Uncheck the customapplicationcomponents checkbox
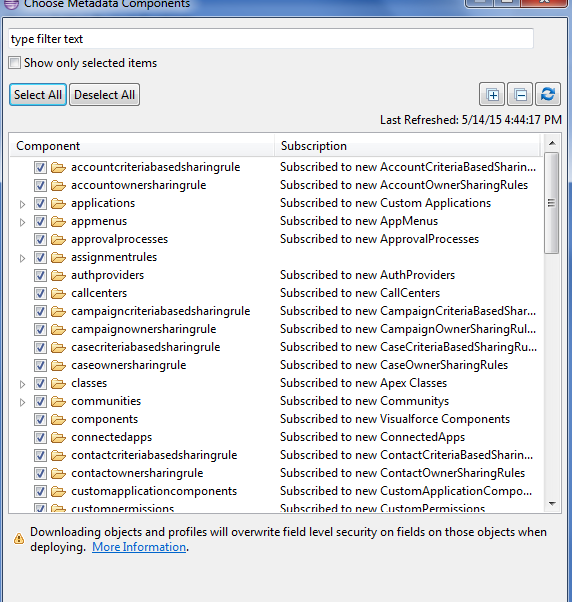Image resolution: width=572 pixels, height=602 pixels. [x=40, y=491]
